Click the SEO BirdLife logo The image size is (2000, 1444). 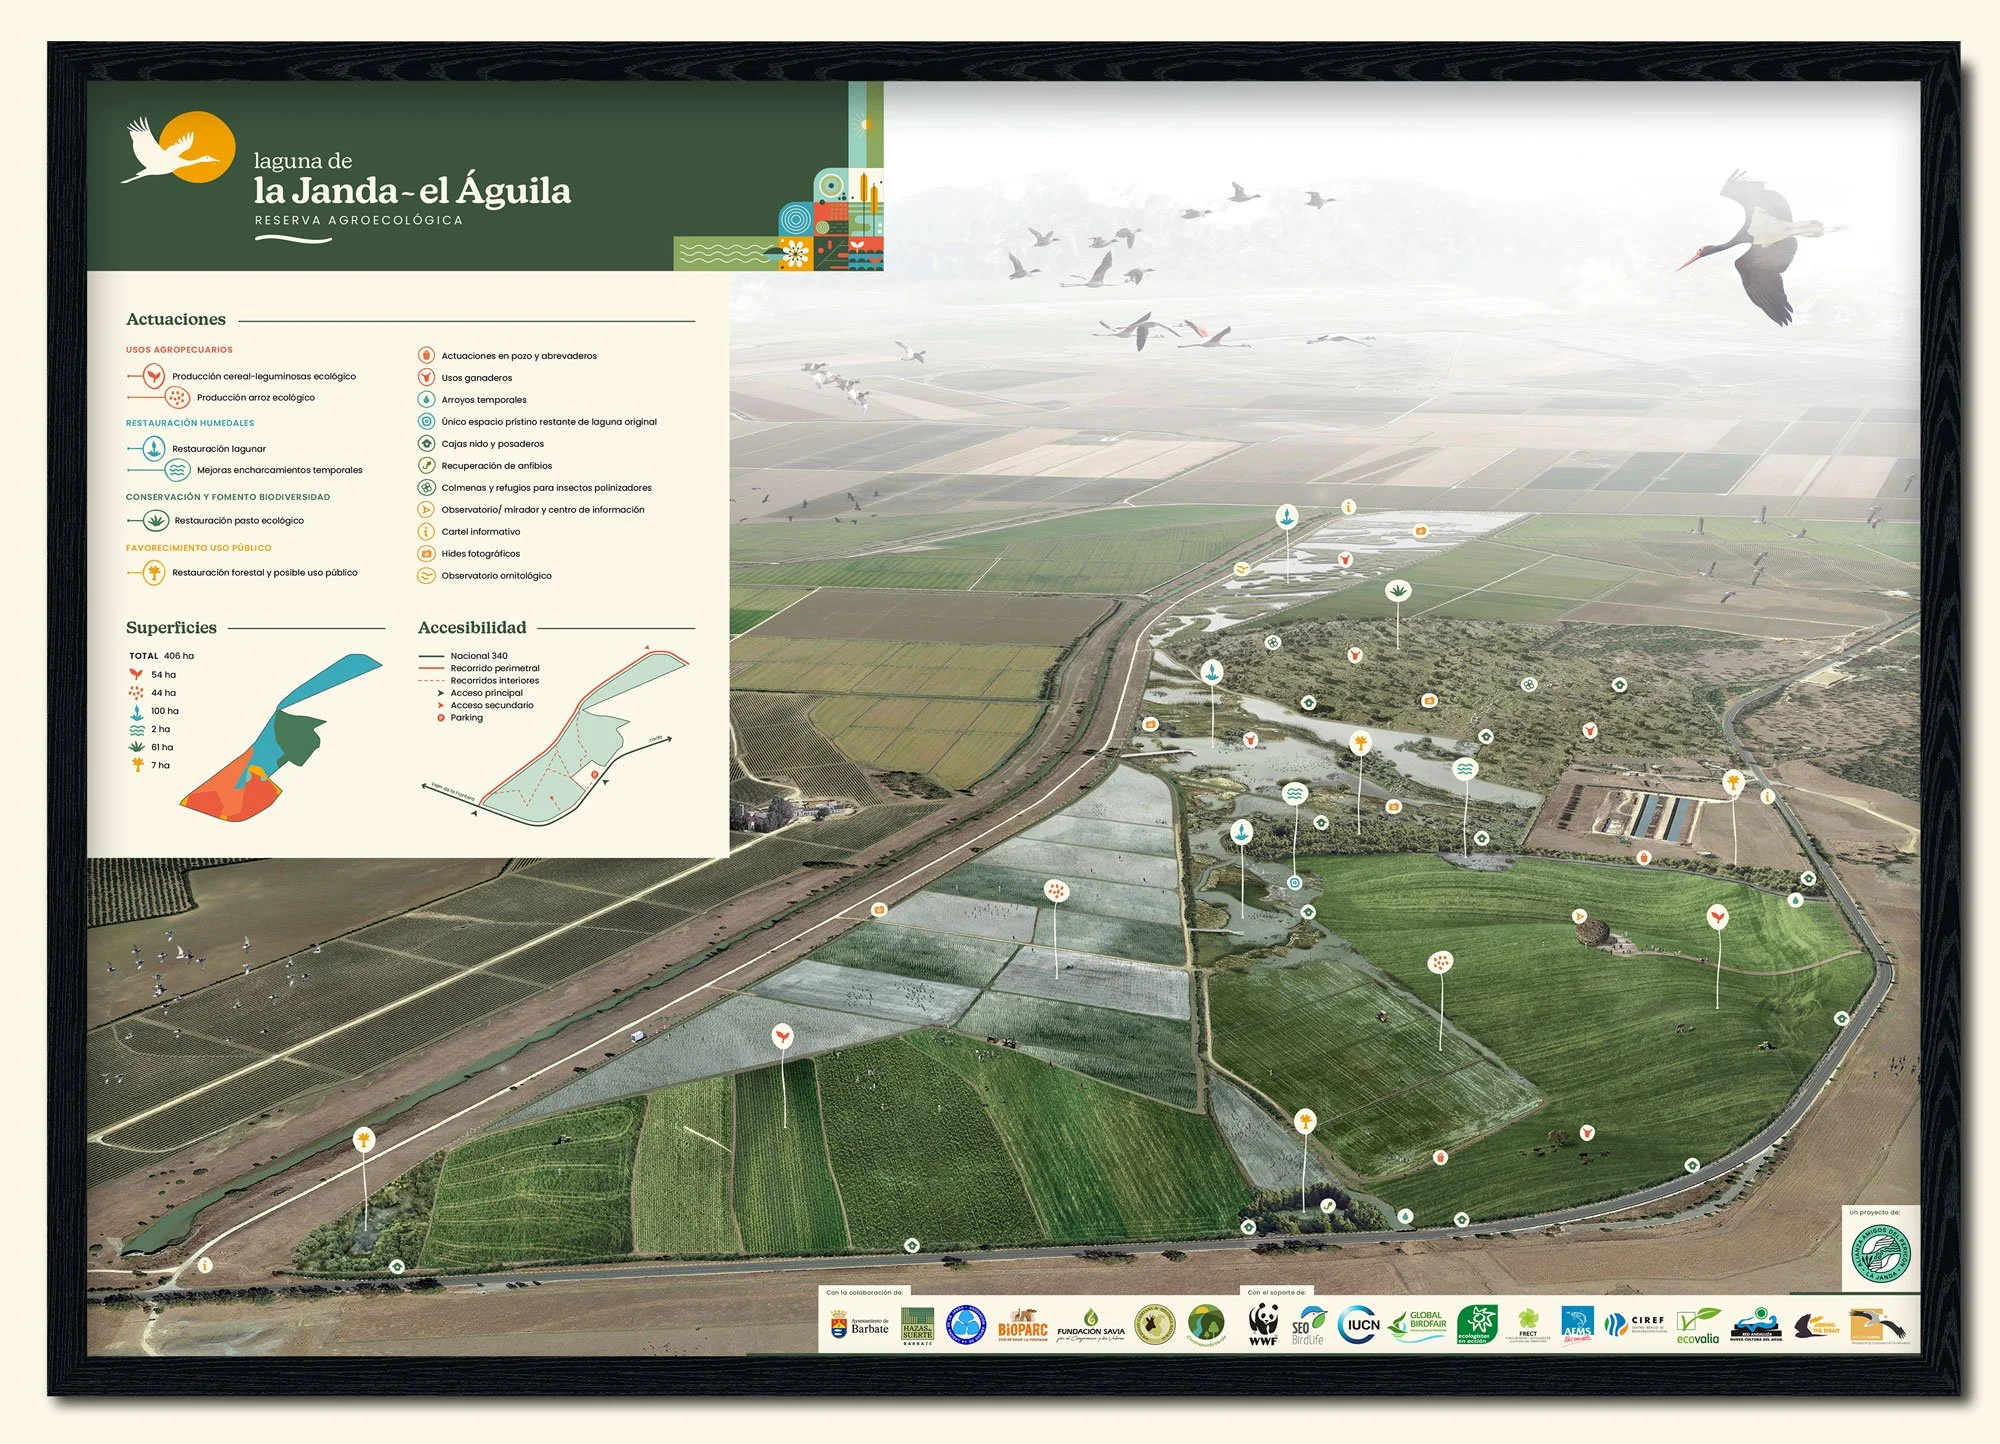pyautogui.click(x=1308, y=1327)
